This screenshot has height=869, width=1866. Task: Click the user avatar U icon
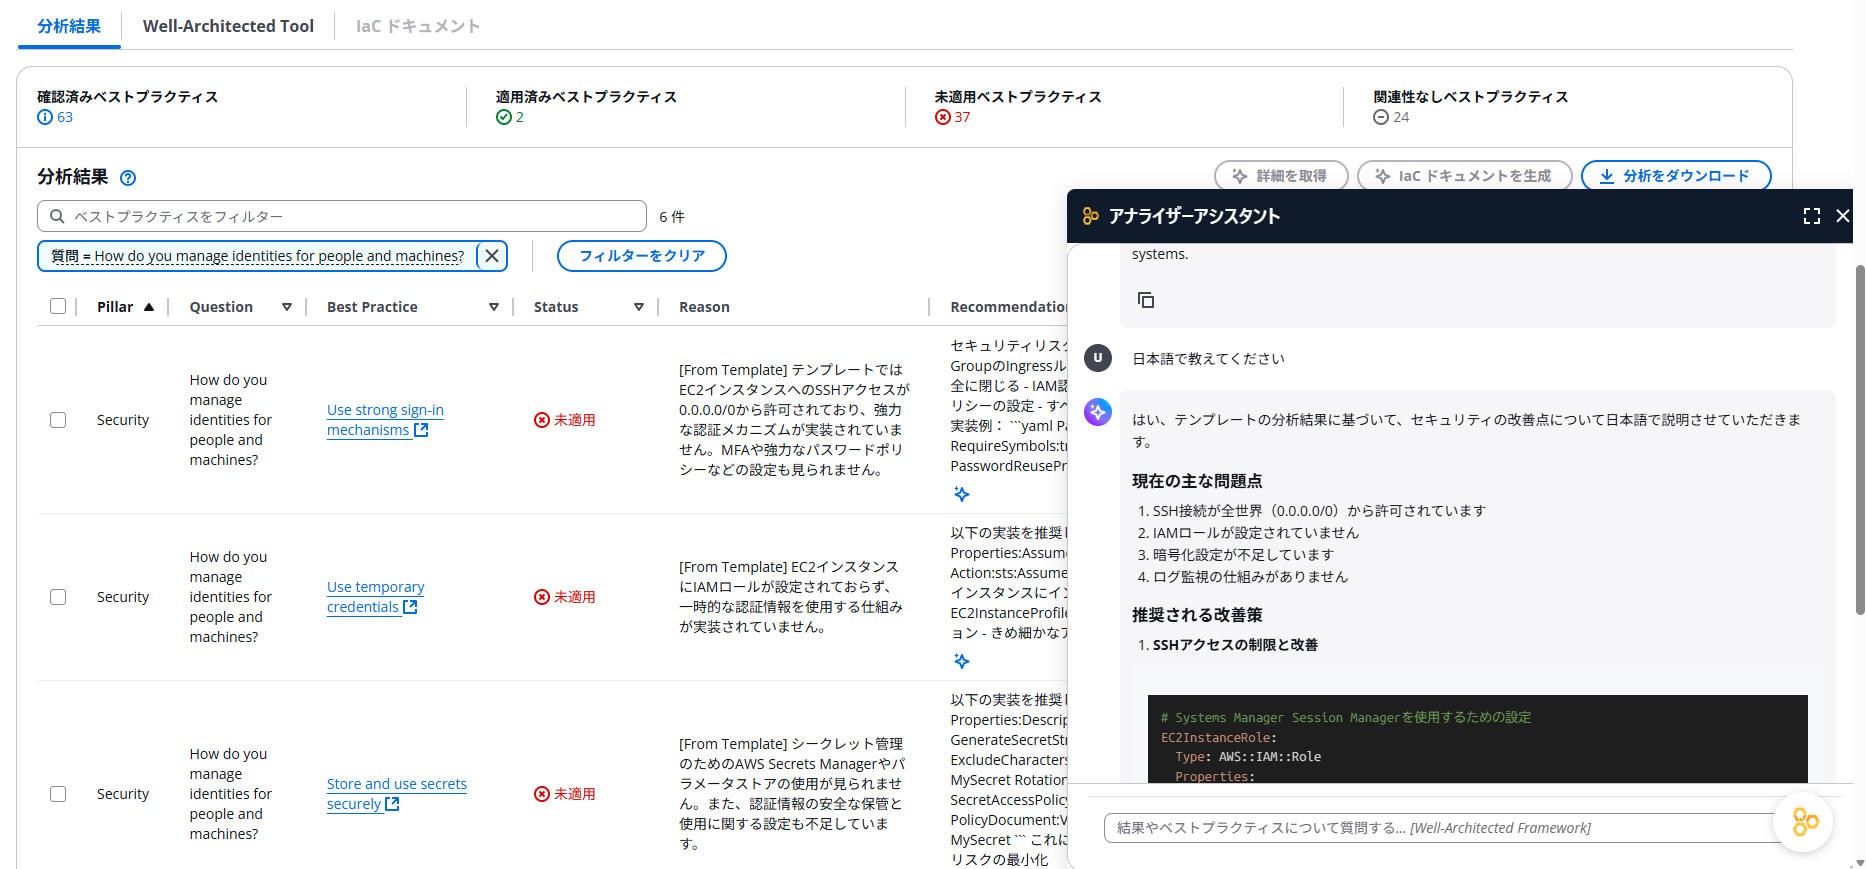[1098, 358]
